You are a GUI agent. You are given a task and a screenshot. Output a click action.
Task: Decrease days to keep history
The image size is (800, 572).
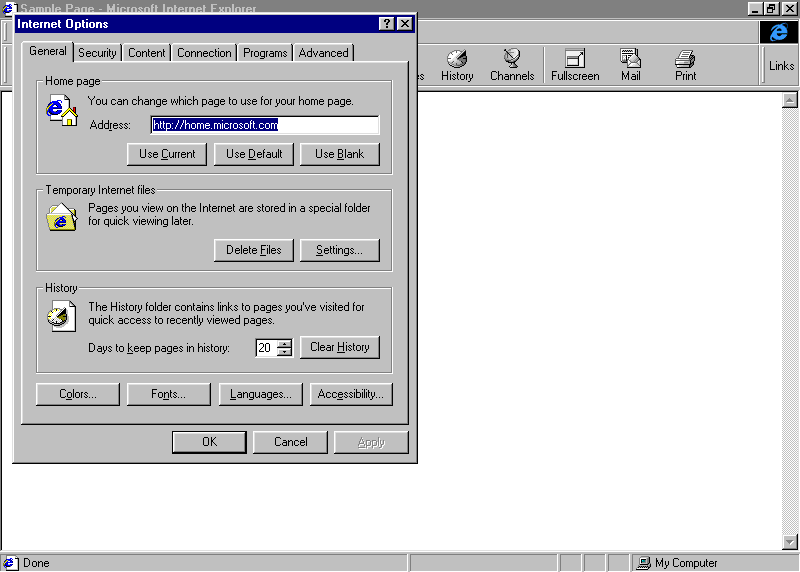point(285,352)
